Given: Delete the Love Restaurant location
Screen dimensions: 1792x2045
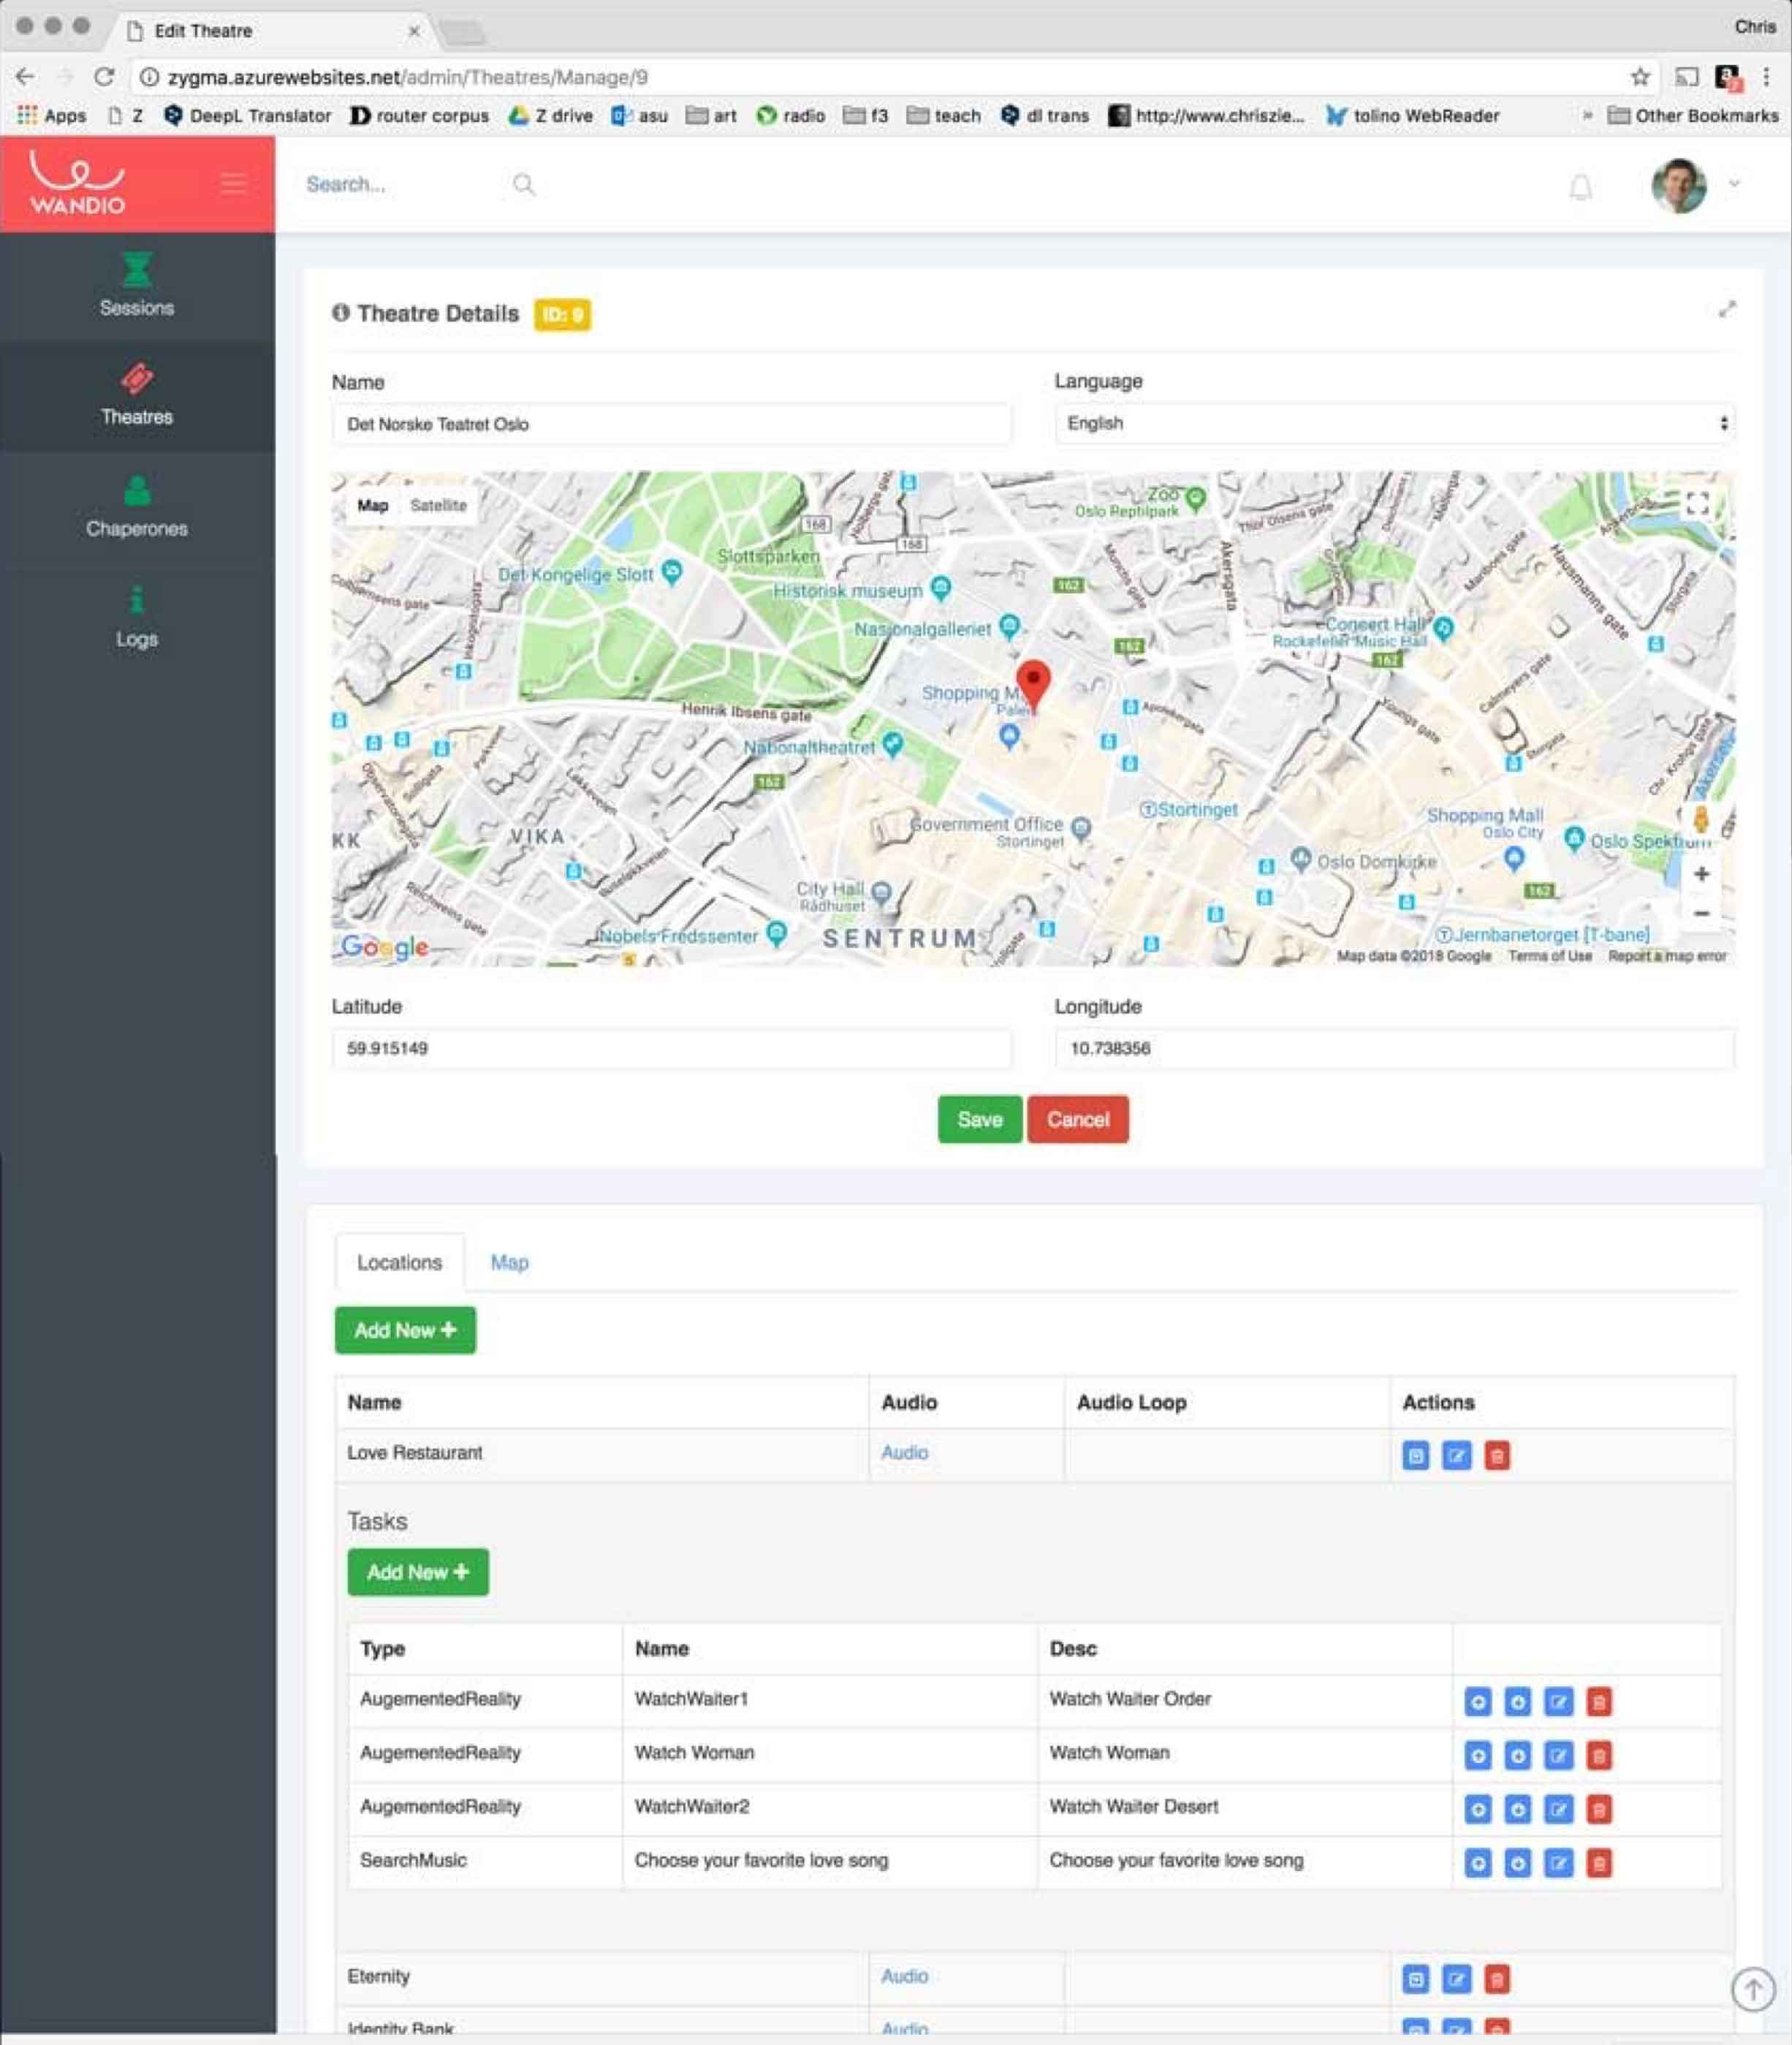Looking at the screenshot, I should click(x=1496, y=1456).
